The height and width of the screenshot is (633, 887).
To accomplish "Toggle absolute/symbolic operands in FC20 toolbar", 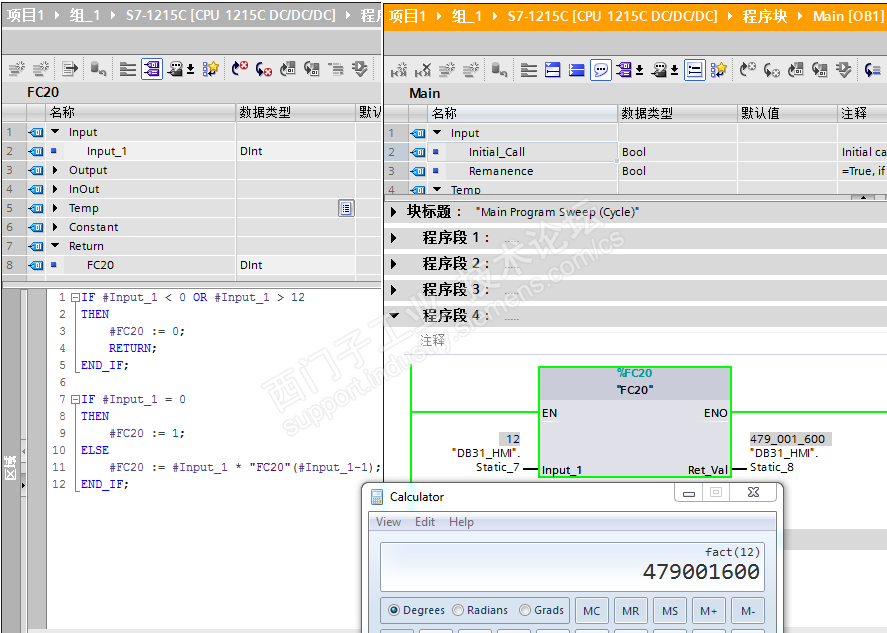I will [152, 69].
